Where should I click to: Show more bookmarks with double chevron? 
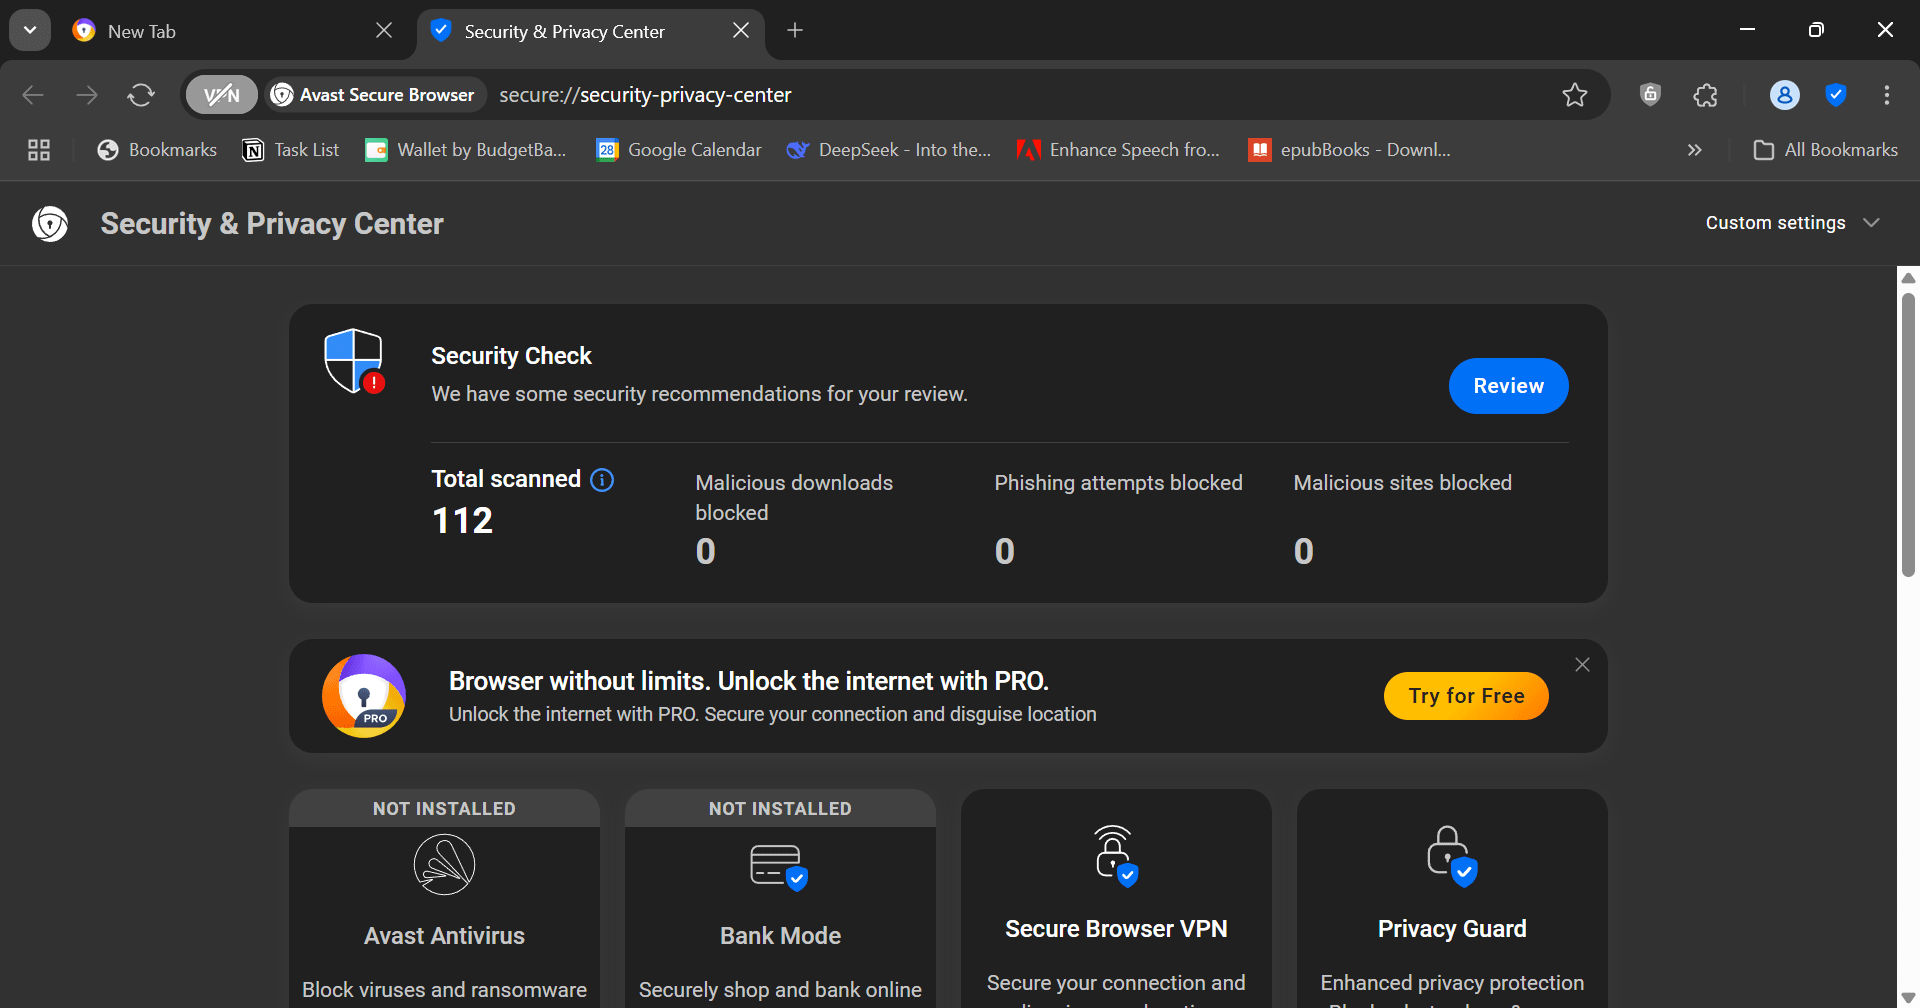click(1695, 150)
